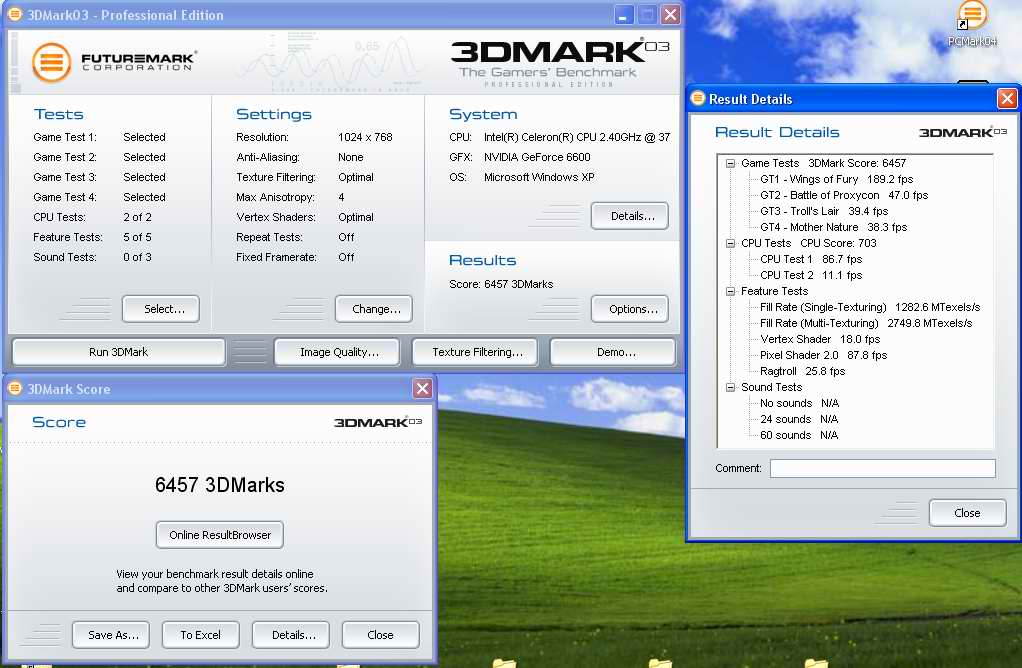This screenshot has width=1022, height=668.
Task: Select GT4 - Mother Nature row
Action: (834, 227)
